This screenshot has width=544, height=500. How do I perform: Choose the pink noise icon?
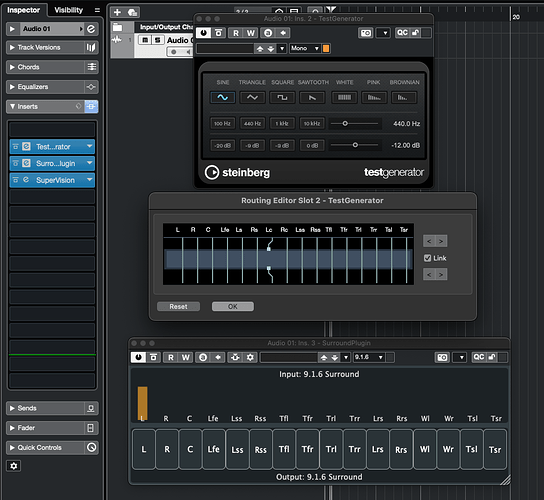(374, 98)
